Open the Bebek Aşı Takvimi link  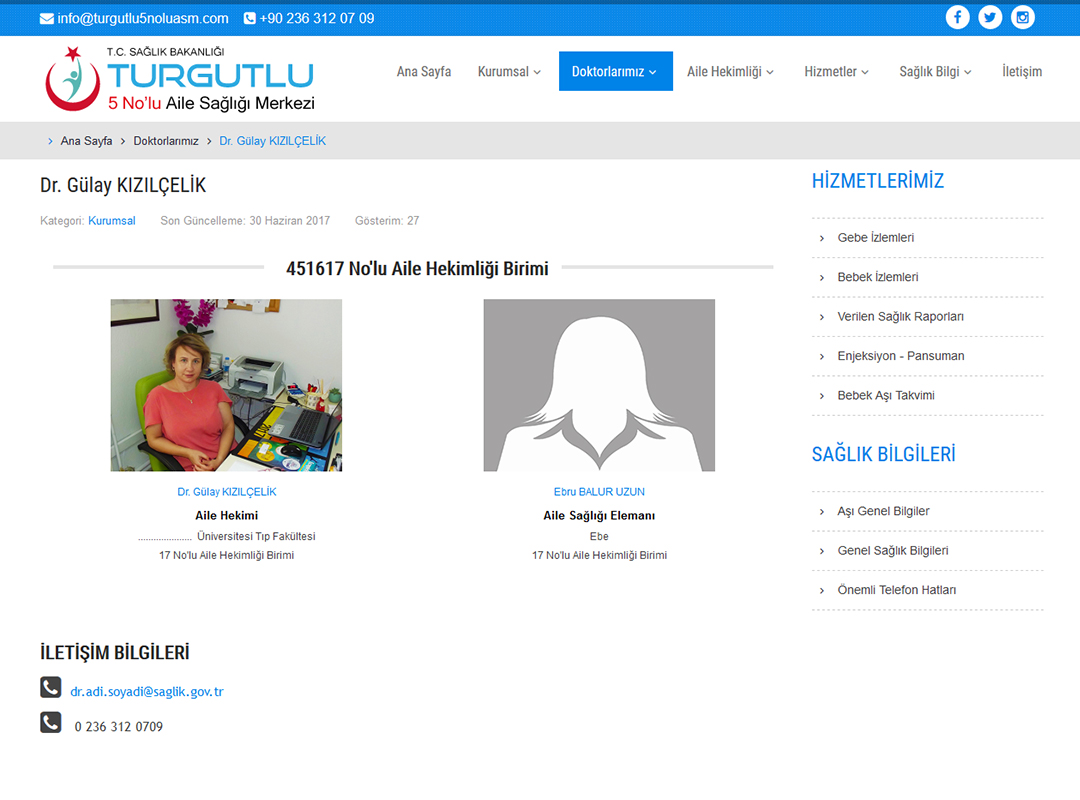tap(885, 395)
